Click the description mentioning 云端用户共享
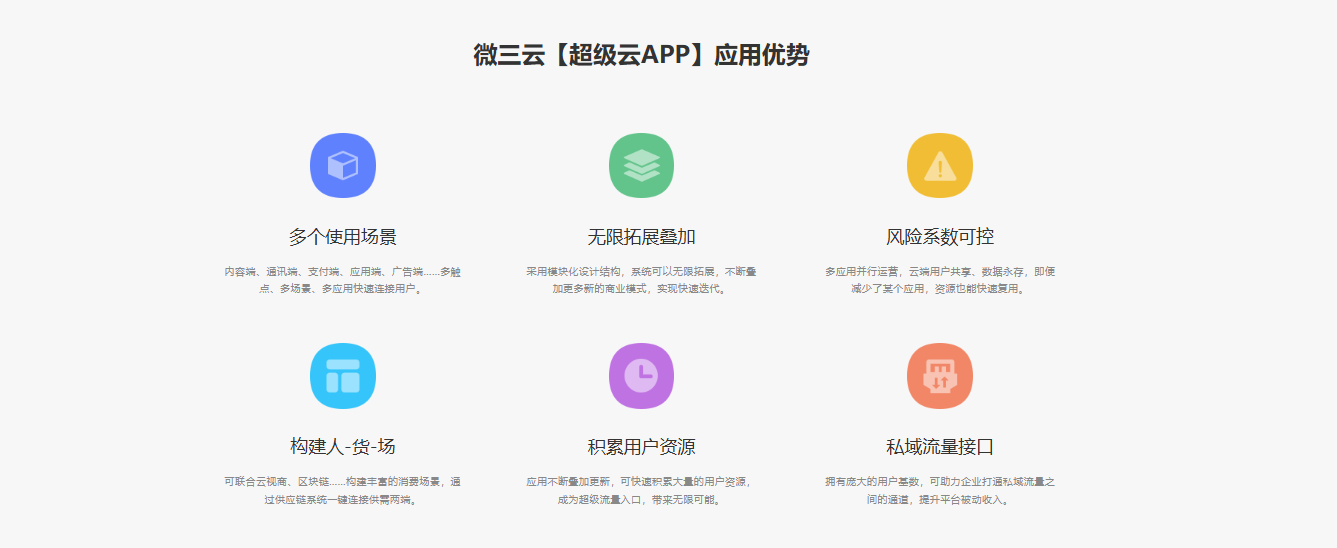 point(940,280)
